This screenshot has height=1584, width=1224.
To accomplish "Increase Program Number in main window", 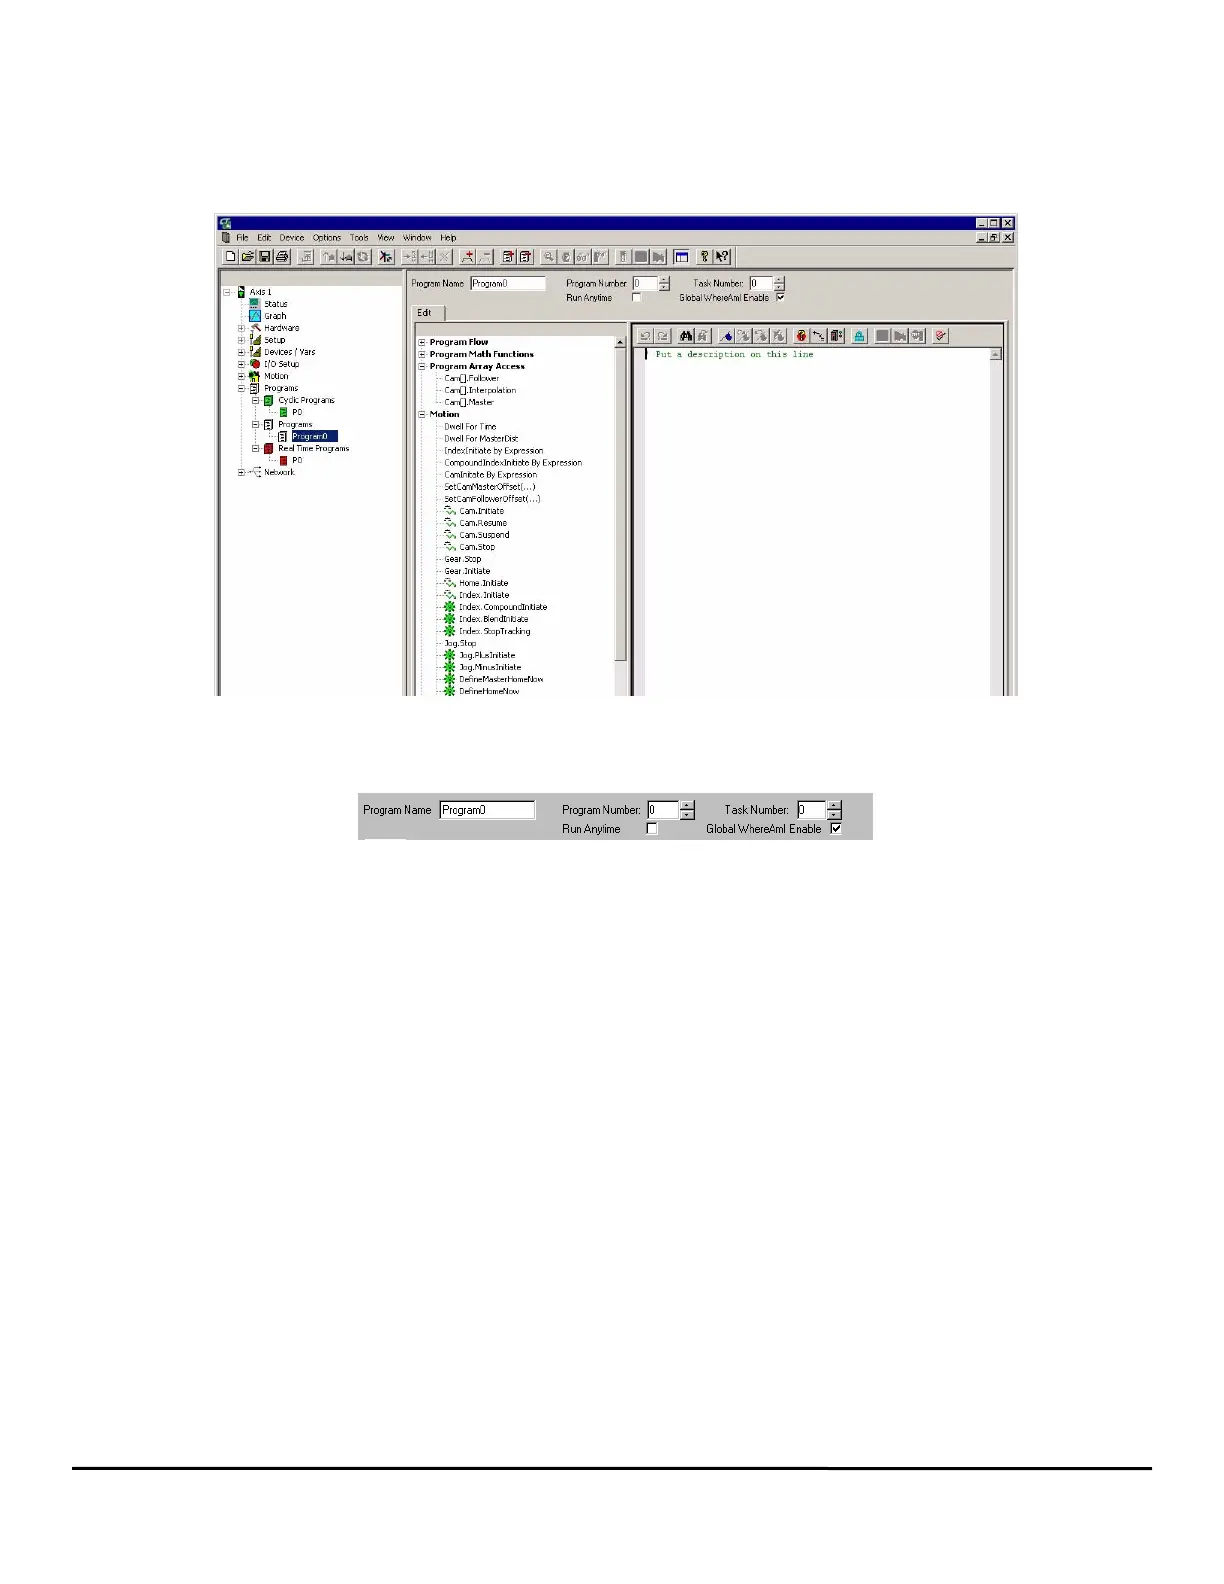I will click(664, 280).
